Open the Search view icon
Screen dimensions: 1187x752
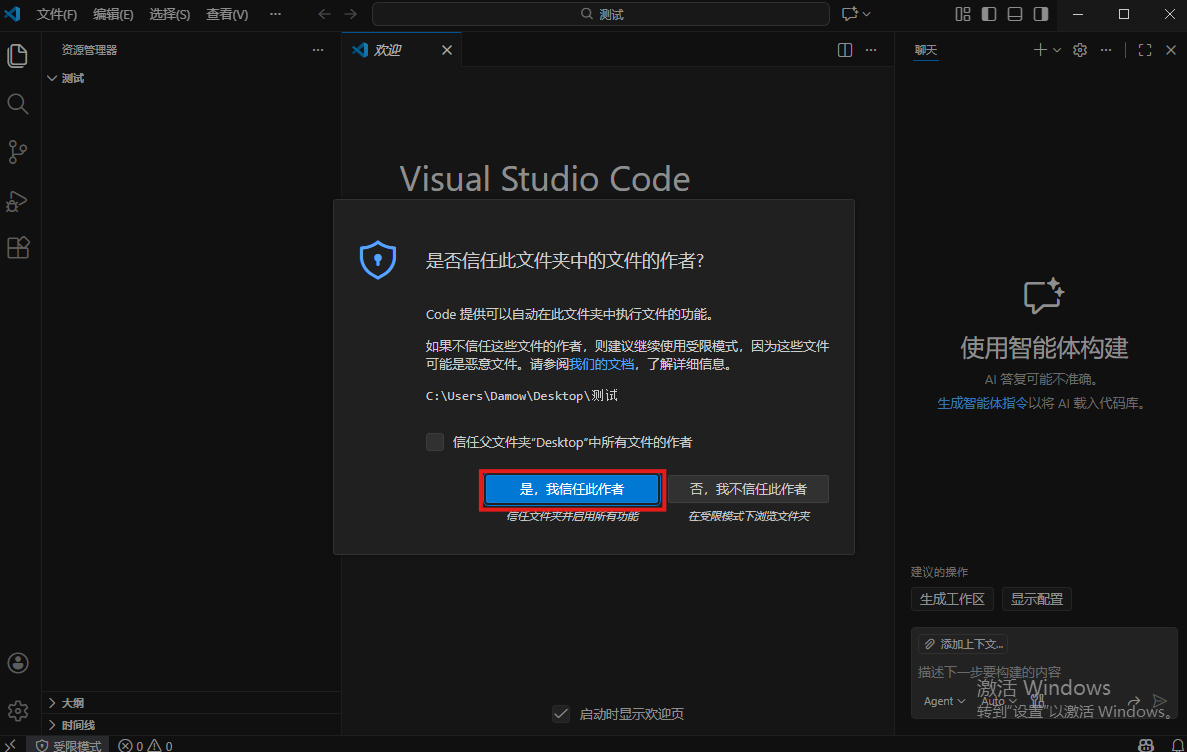pos(18,104)
